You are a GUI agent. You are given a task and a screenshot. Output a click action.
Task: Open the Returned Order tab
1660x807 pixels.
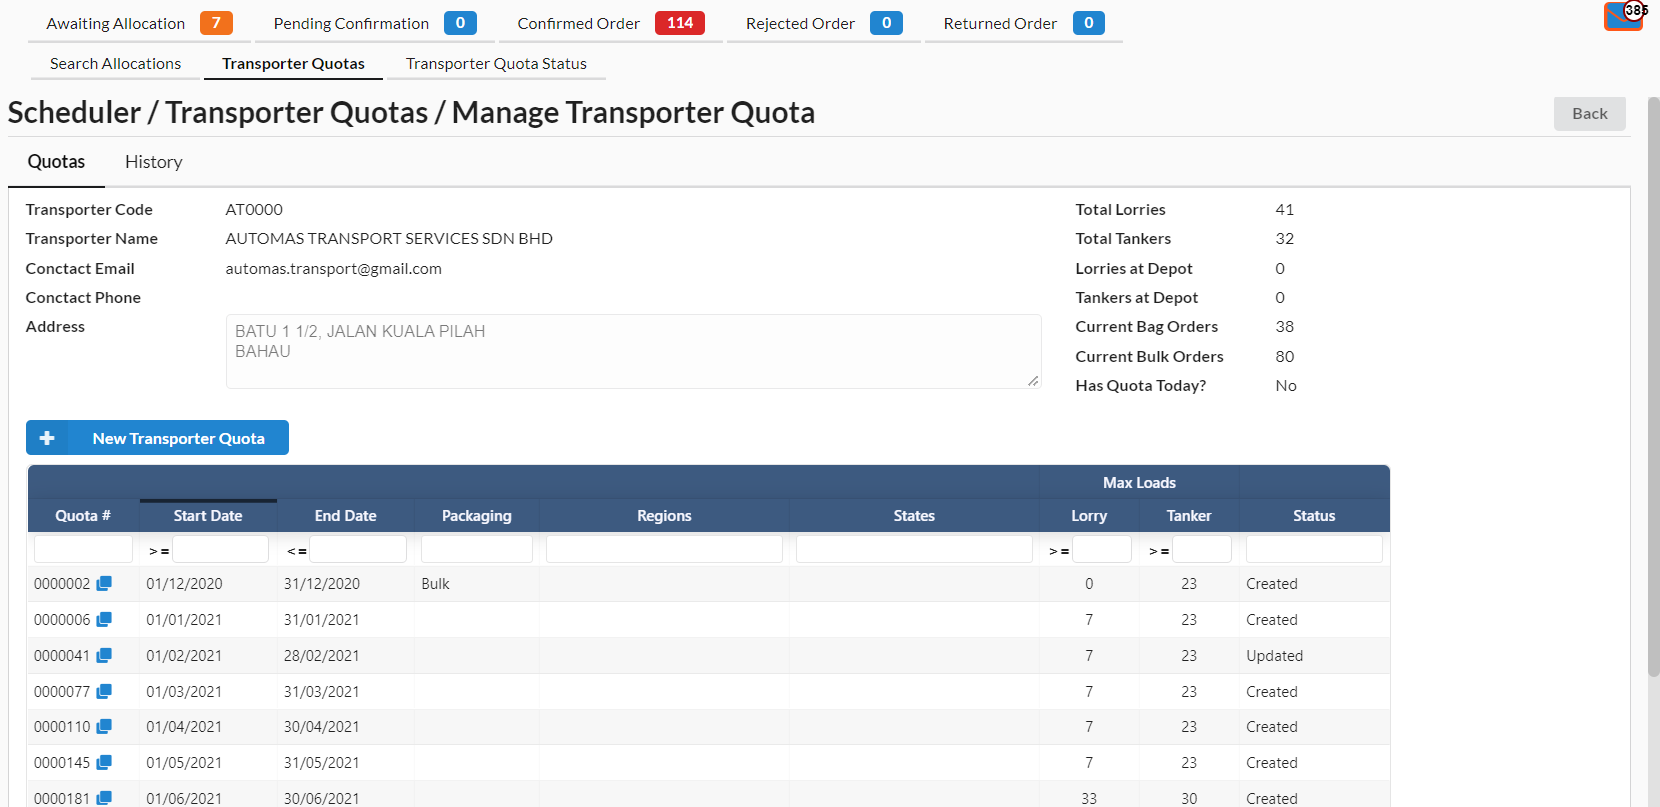click(x=1024, y=23)
